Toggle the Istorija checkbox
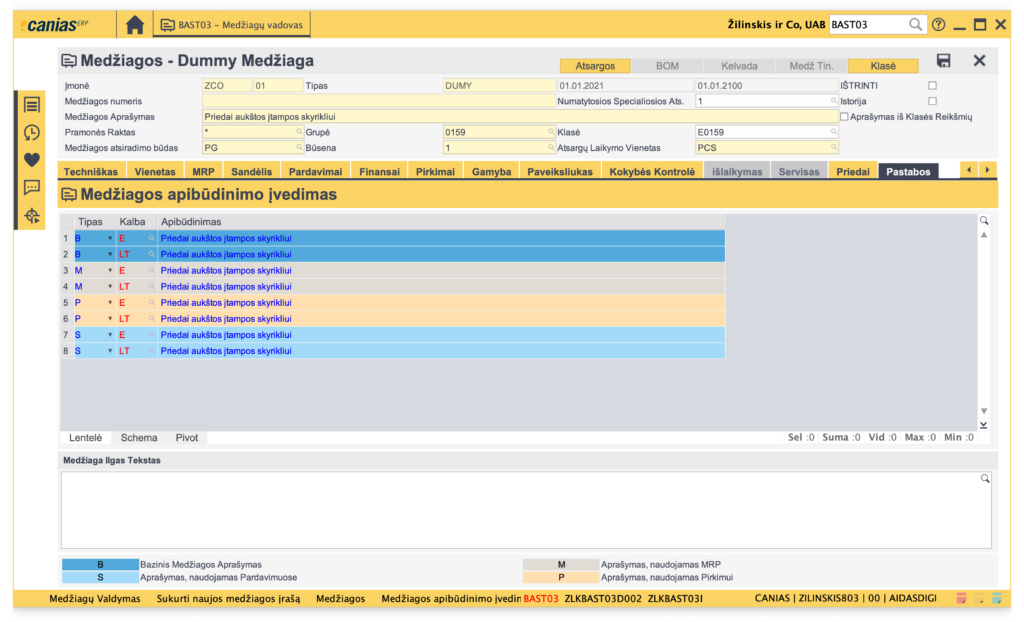Screen dimensions: 1024x622 (932, 101)
